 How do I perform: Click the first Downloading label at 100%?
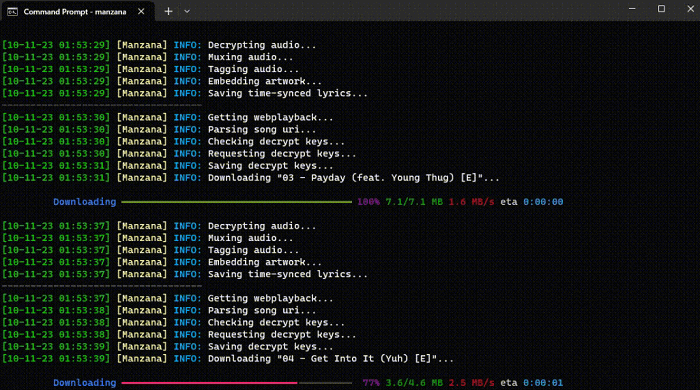pos(84,202)
